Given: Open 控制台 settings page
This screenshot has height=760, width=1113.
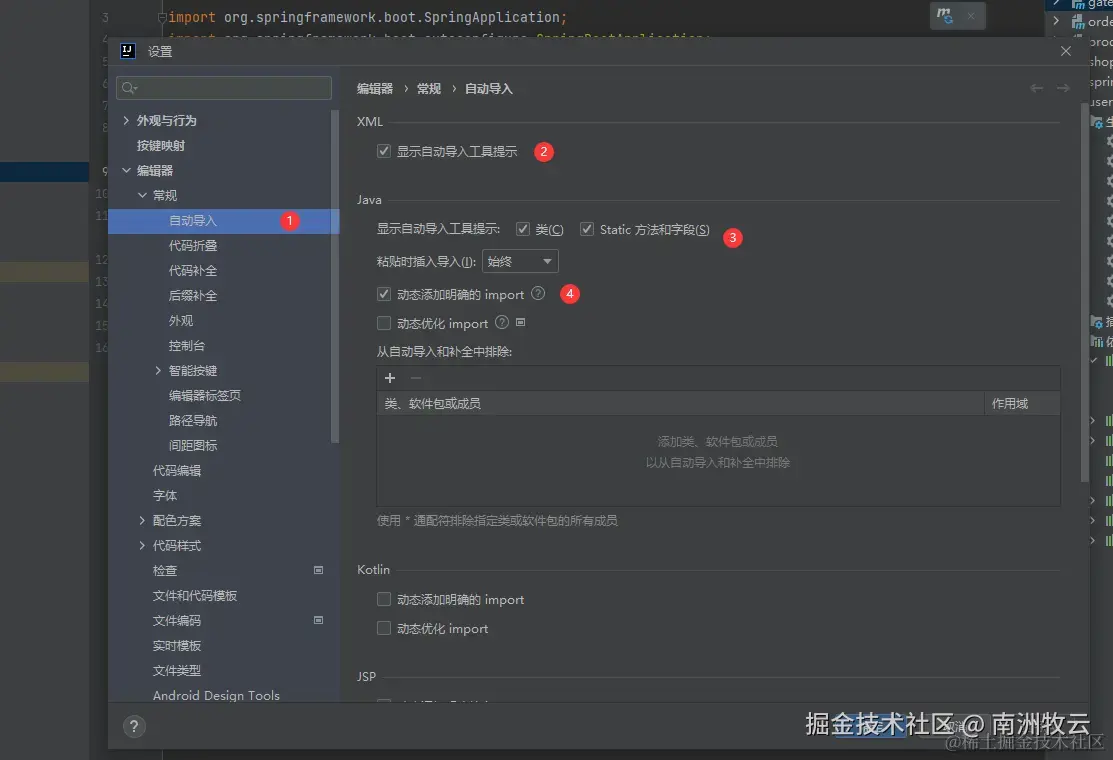Looking at the screenshot, I should coord(187,346).
